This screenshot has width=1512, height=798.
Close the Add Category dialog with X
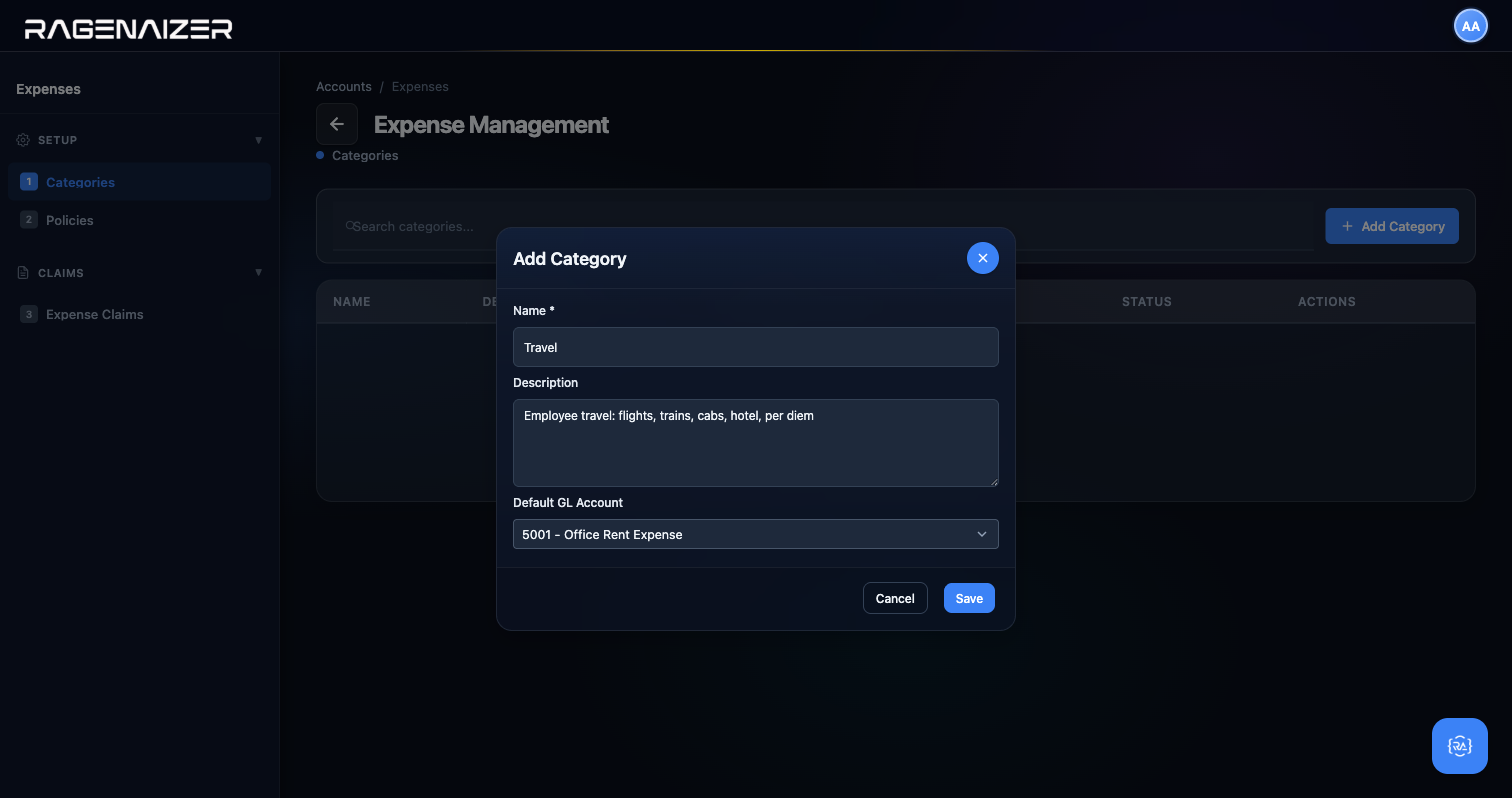click(982, 258)
